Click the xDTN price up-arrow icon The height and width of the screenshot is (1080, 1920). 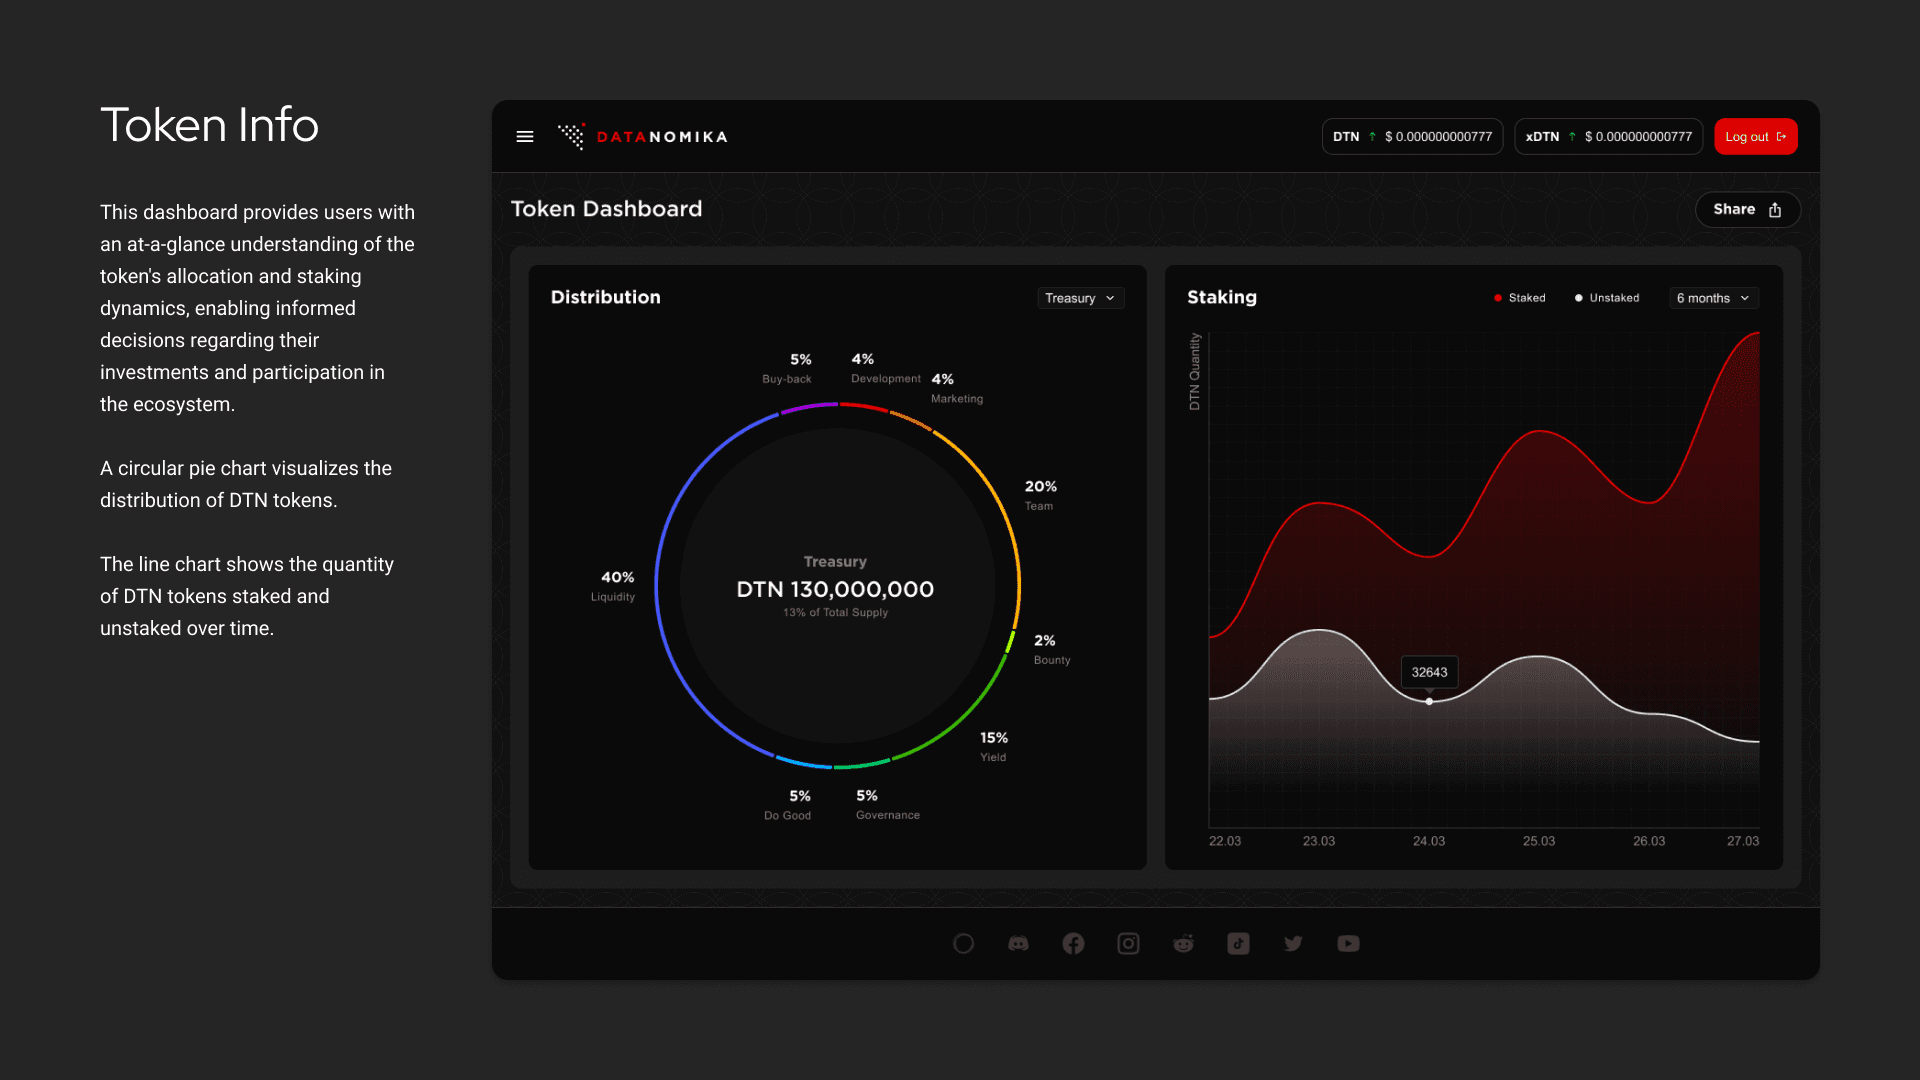click(1572, 137)
